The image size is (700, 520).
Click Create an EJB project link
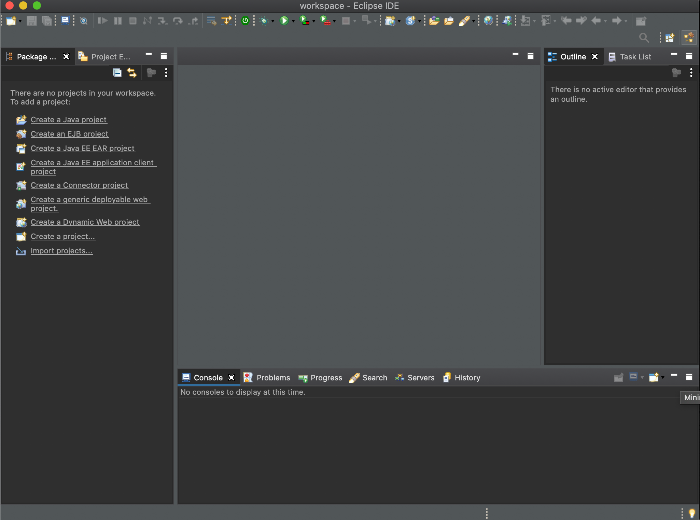70,134
